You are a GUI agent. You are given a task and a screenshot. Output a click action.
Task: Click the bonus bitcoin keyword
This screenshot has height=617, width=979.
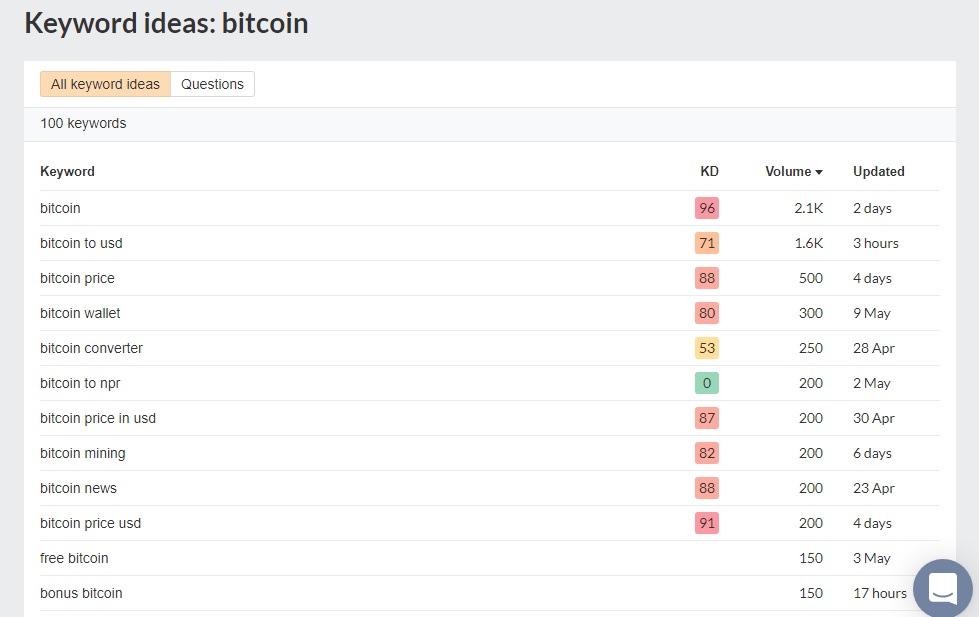[81, 593]
